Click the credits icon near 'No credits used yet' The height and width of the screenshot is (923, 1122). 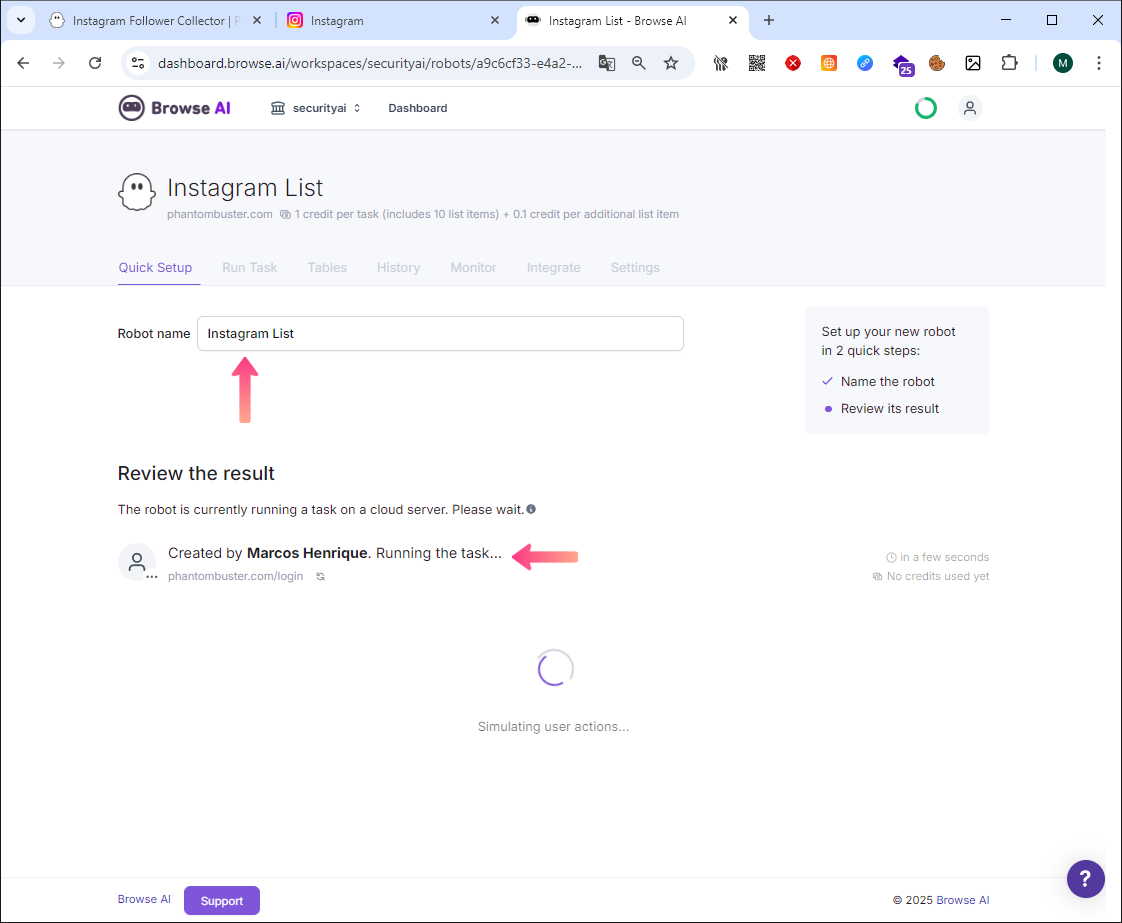(x=877, y=577)
